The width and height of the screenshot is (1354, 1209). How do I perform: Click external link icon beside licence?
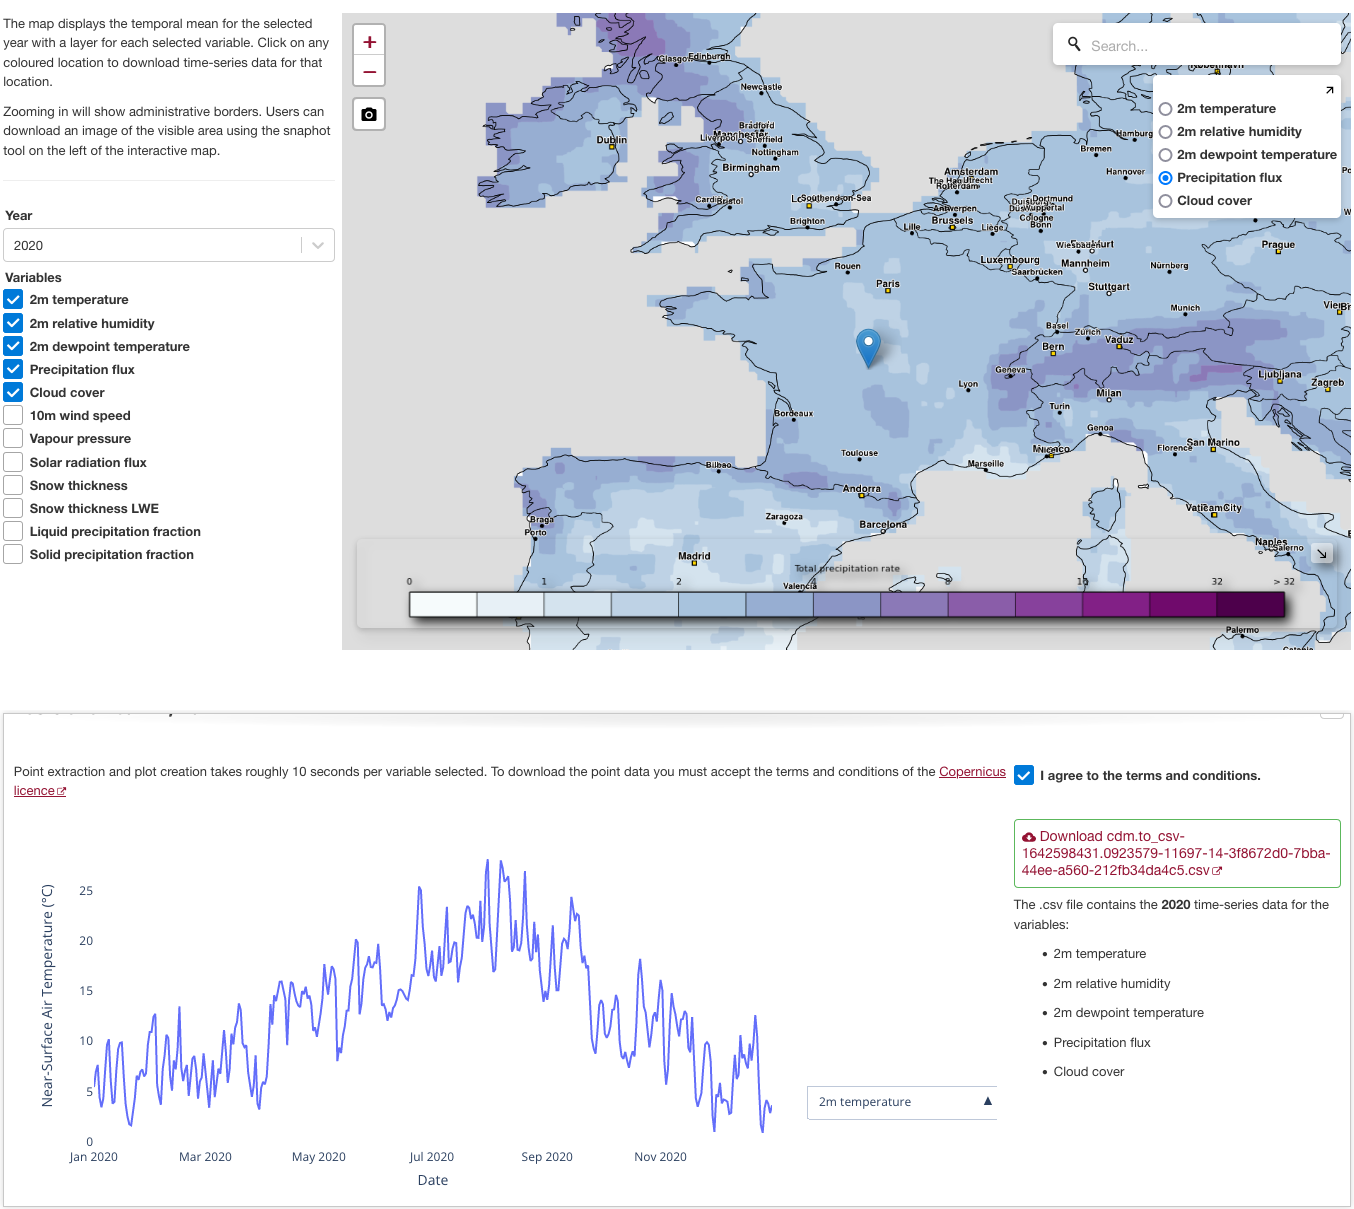click(x=61, y=791)
